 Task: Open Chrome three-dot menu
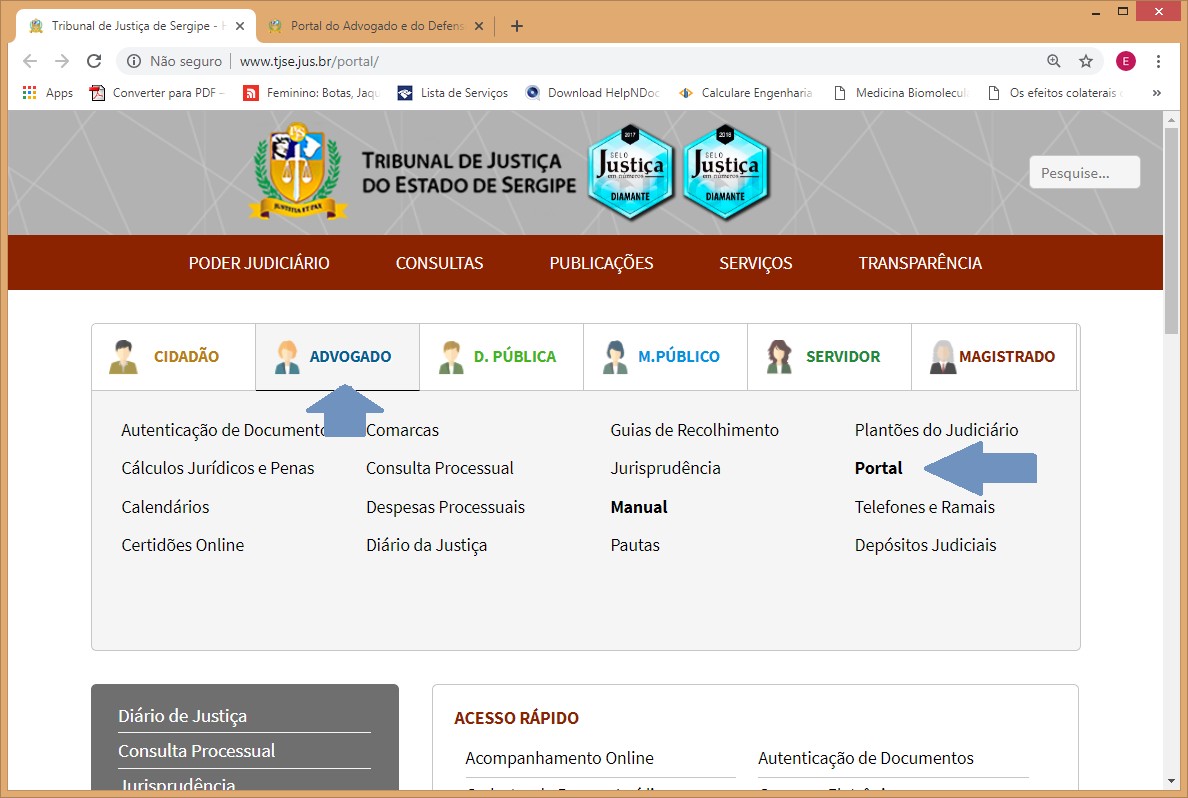click(x=1159, y=61)
